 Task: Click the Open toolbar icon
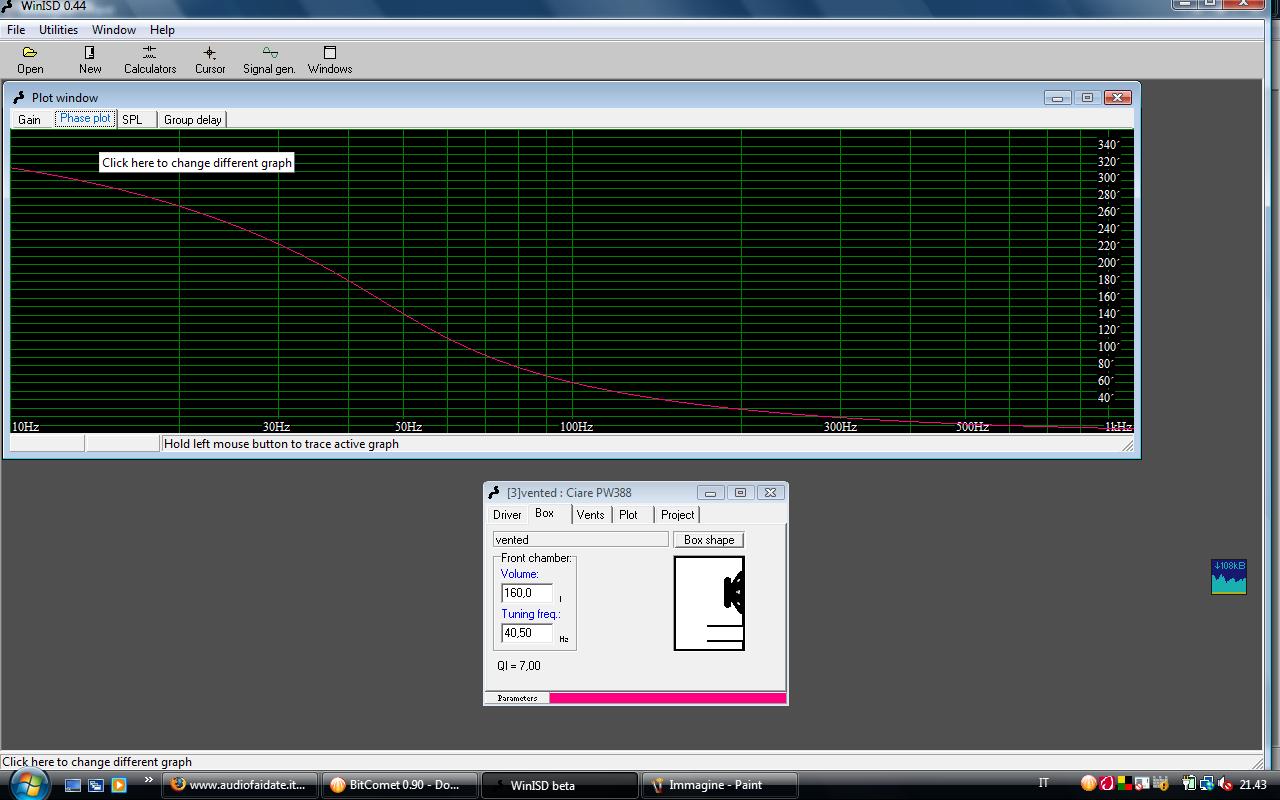pos(30,59)
